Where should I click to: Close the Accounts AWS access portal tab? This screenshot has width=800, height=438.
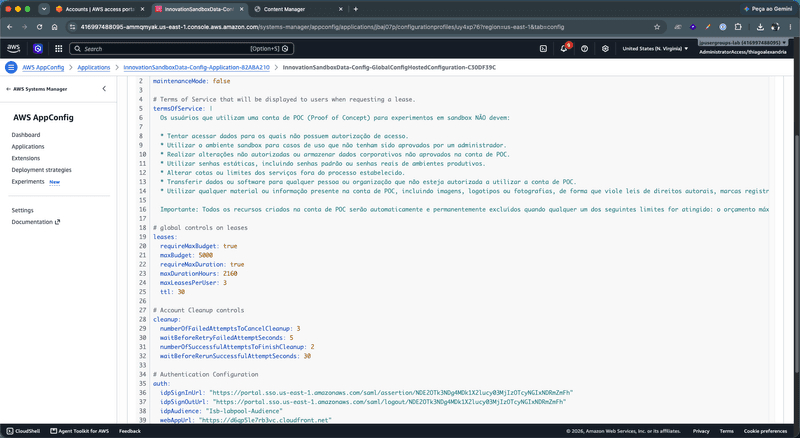142,9
